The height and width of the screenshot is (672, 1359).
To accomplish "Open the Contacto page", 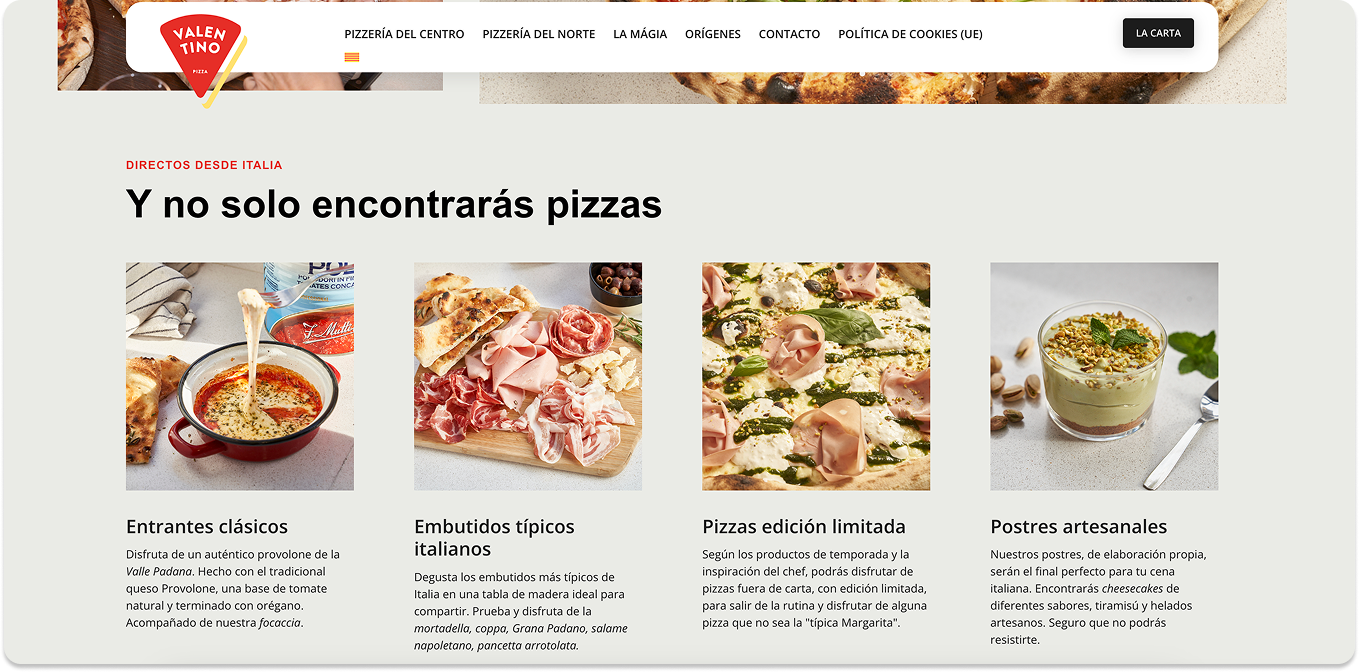I will 789,34.
